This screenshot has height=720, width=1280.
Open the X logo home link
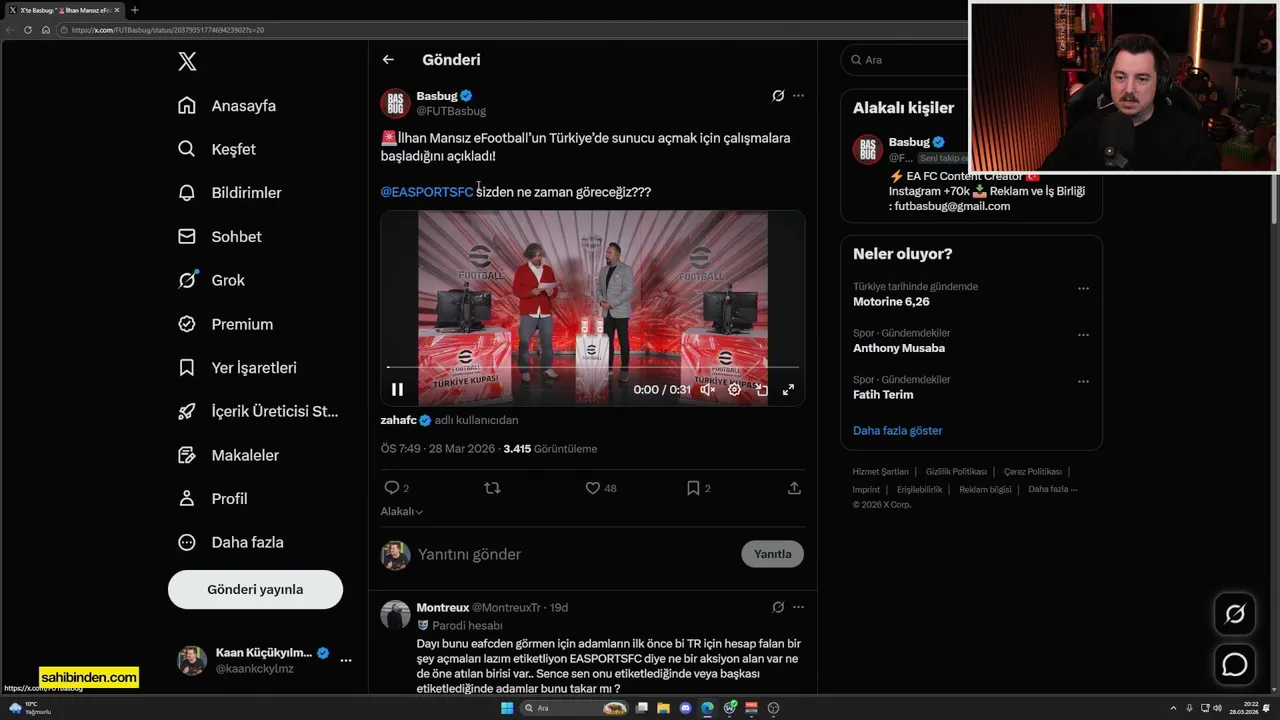[187, 61]
